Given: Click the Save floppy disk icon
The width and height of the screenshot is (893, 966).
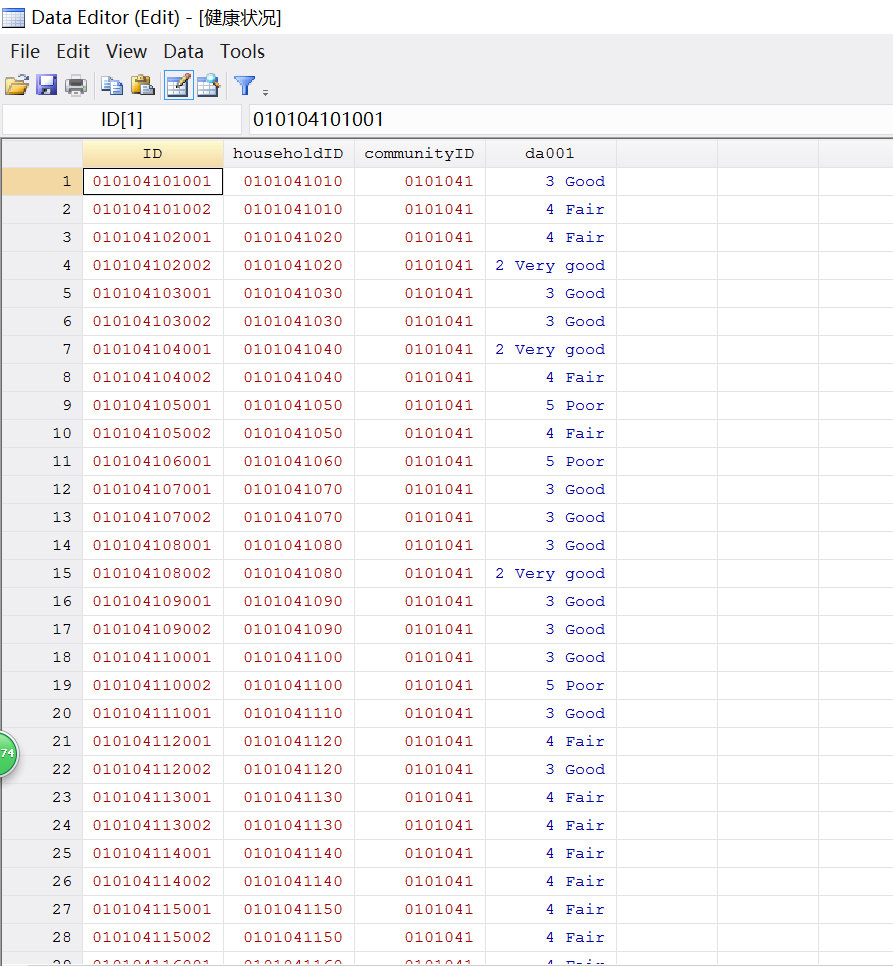Looking at the screenshot, I should coord(46,86).
